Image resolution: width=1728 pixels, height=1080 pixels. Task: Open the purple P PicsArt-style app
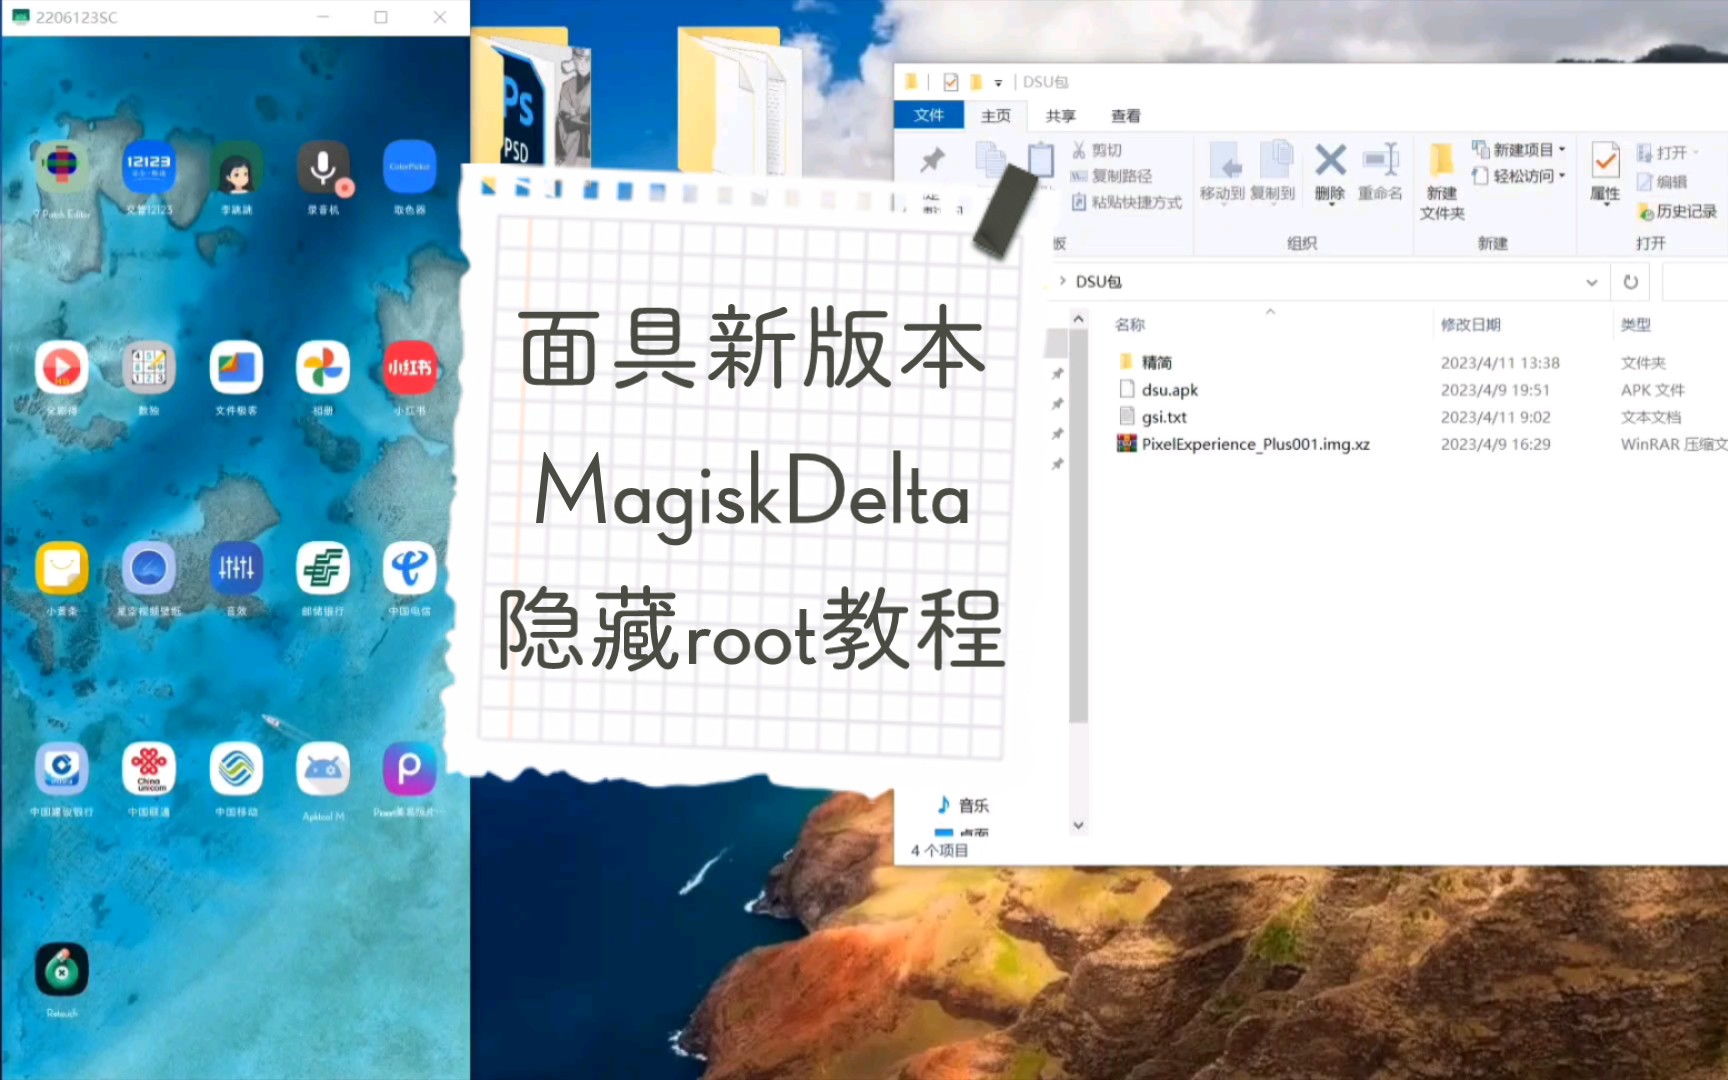(410, 769)
